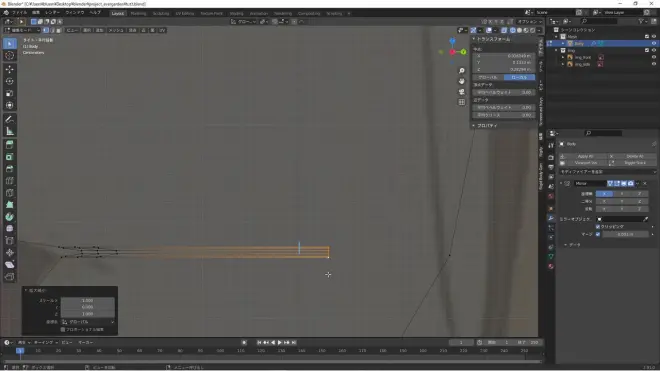660x371 pixels.
Task: Hide the Body object via eye icon
Action: pos(654,43)
